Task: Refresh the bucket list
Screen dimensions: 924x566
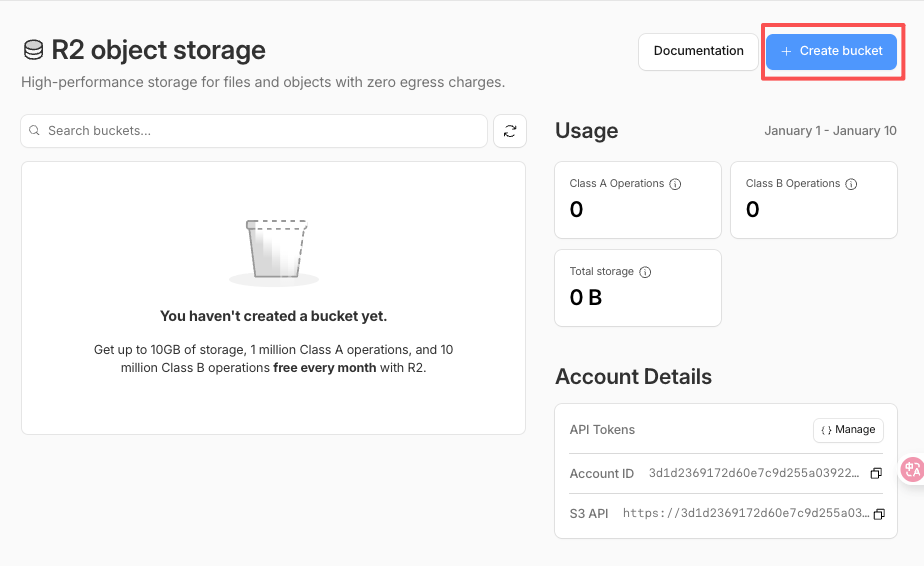Action: coord(510,131)
